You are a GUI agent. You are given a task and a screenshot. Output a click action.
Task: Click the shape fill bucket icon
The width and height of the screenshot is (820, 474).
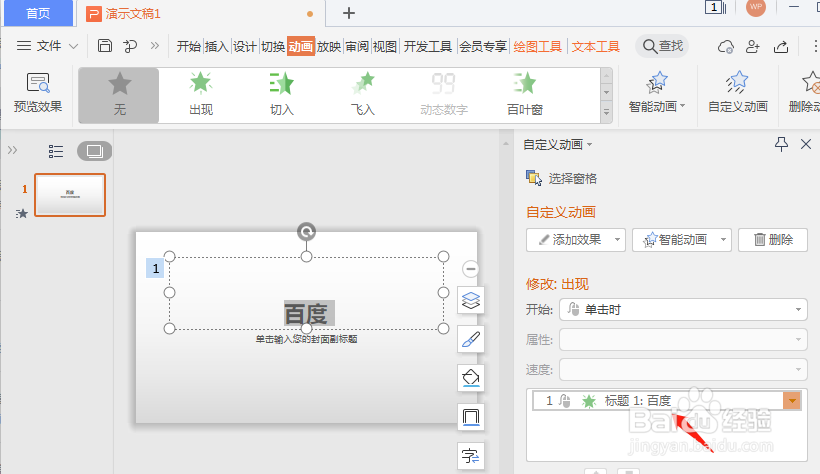[471, 378]
